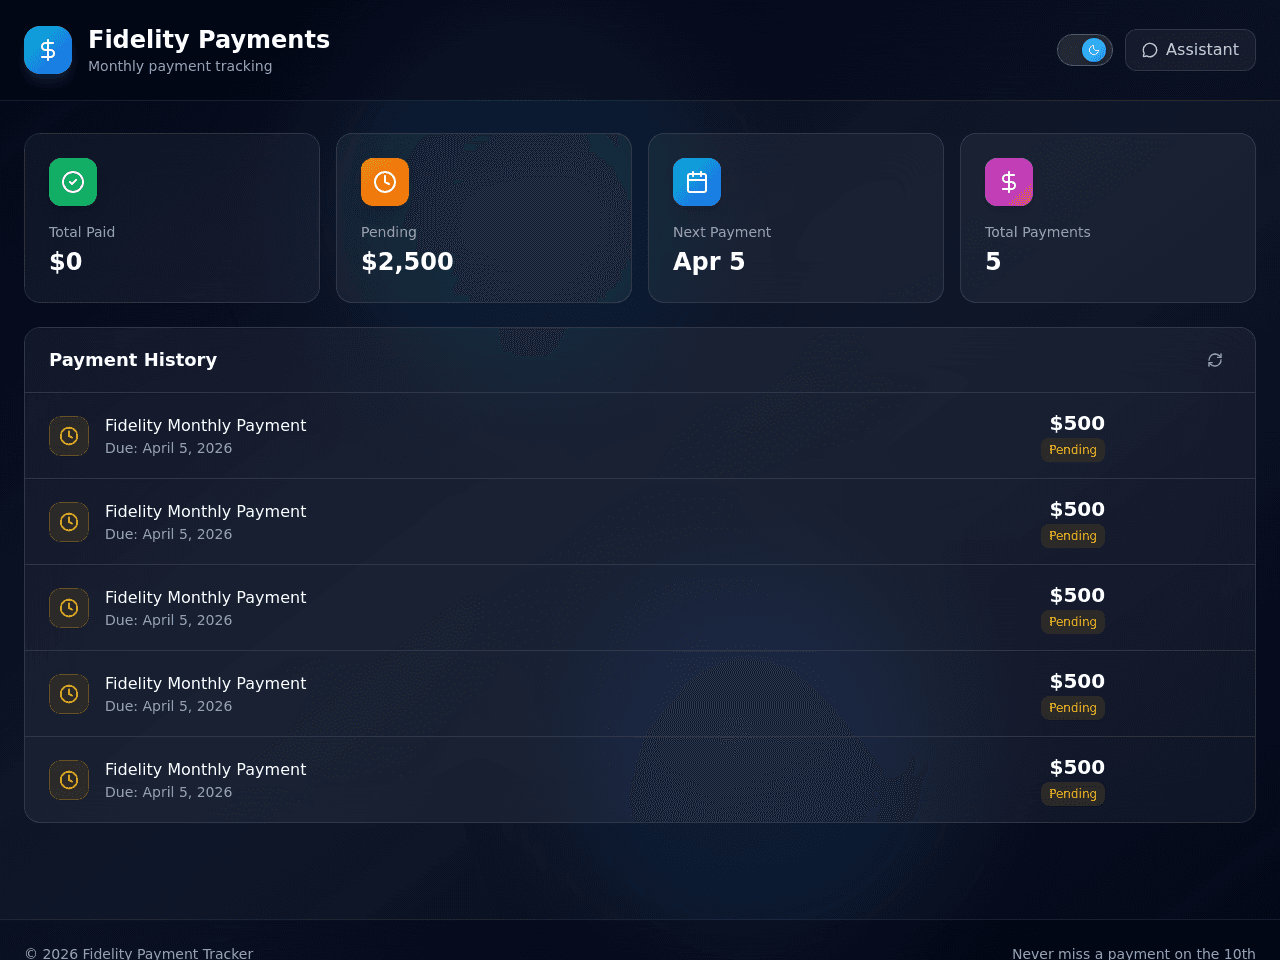Click the purple Total Payments dollar icon
The width and height of the screenshot is (1280, 960).
coord(1009,182)
